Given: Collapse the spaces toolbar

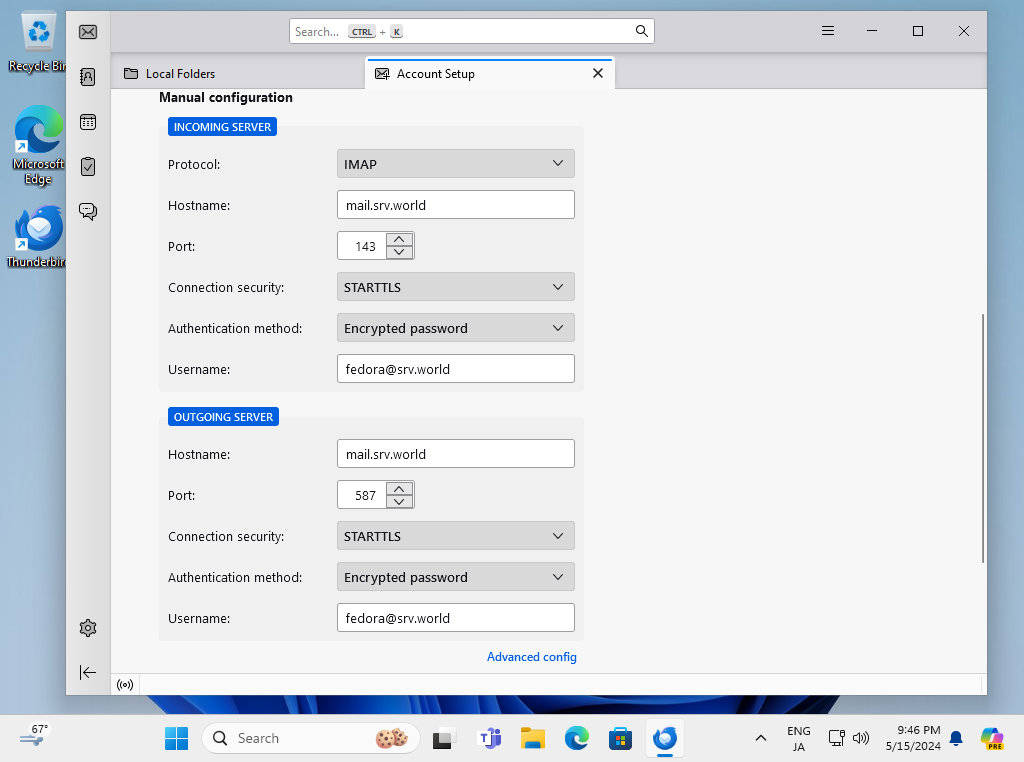Looking at the screenshot, I should 88,673.
